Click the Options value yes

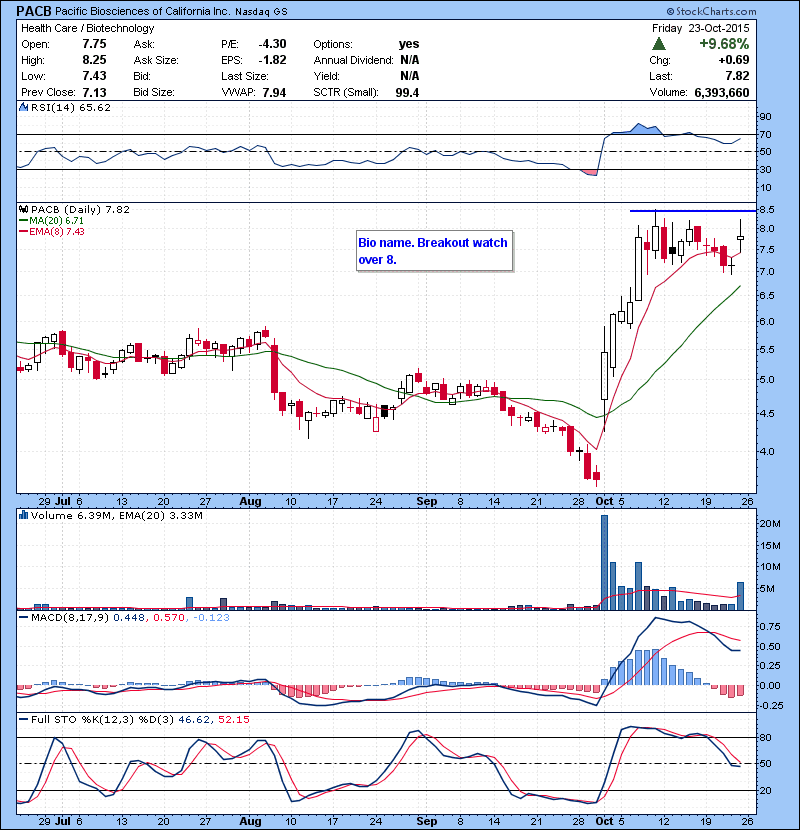pyautogui.click(x=409, y=44)
